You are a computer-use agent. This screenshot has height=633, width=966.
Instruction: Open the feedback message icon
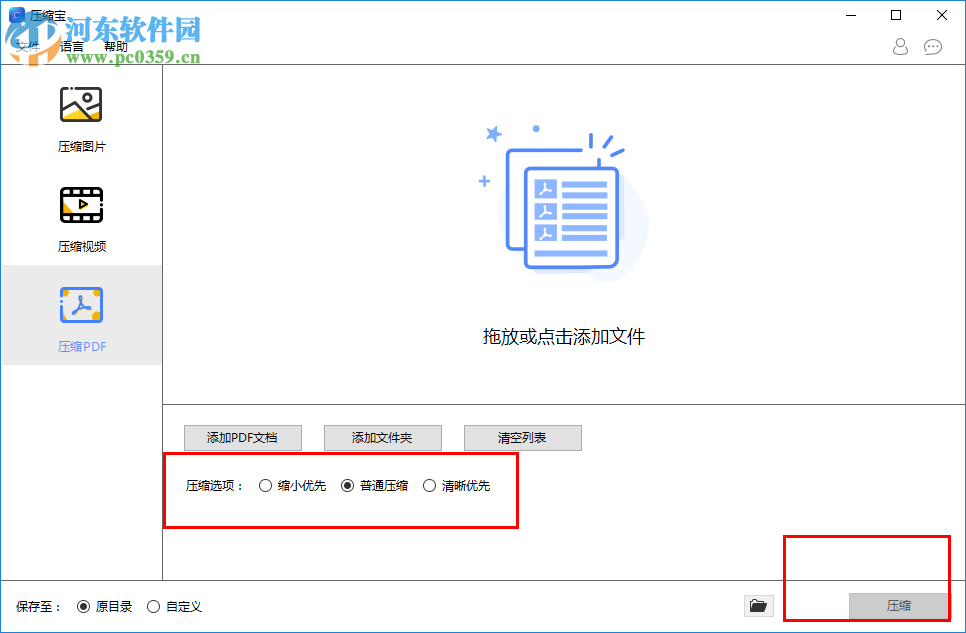coord(933,46)
